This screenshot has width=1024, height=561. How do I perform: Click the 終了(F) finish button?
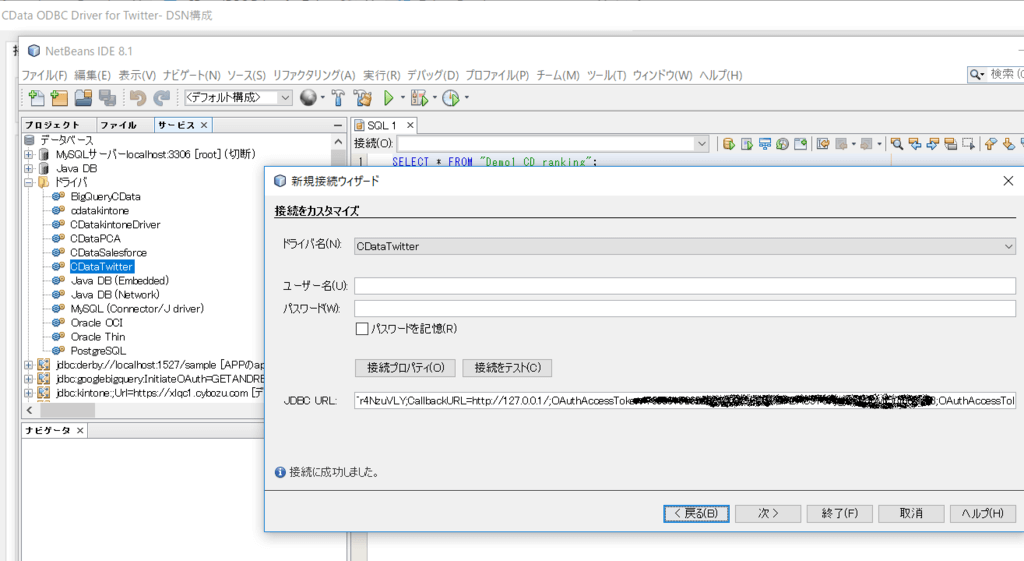pos(840,513)
